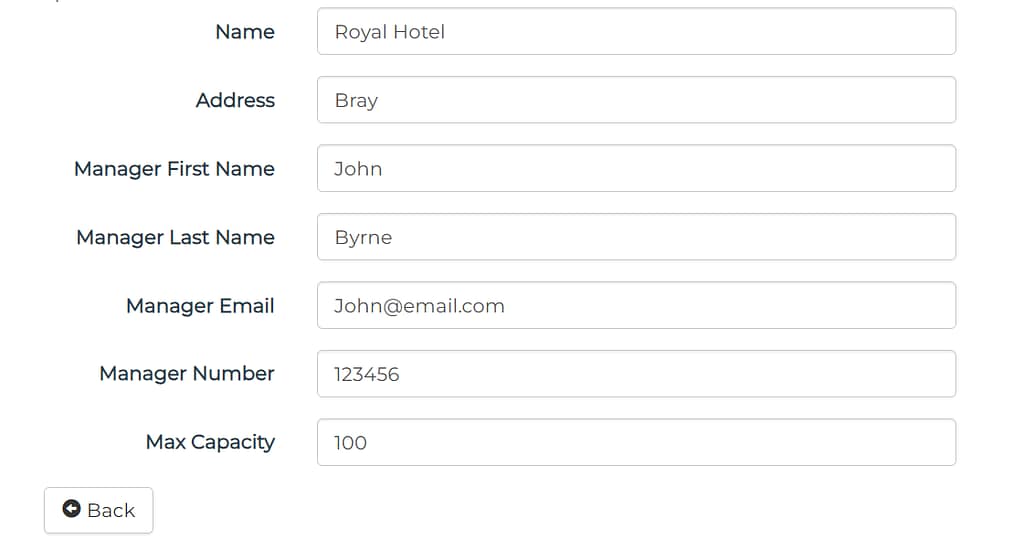1024x550 pixels.
Task: Click the "123456" number value
Action: coord(367,374)
